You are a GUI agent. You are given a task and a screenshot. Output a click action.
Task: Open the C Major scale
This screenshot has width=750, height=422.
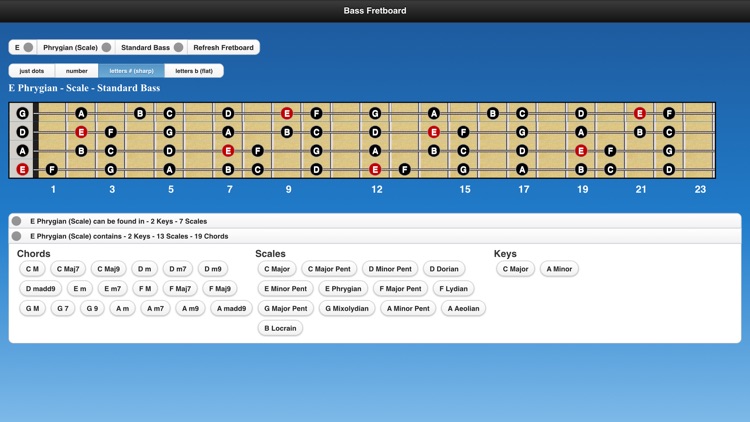point(277,269)
